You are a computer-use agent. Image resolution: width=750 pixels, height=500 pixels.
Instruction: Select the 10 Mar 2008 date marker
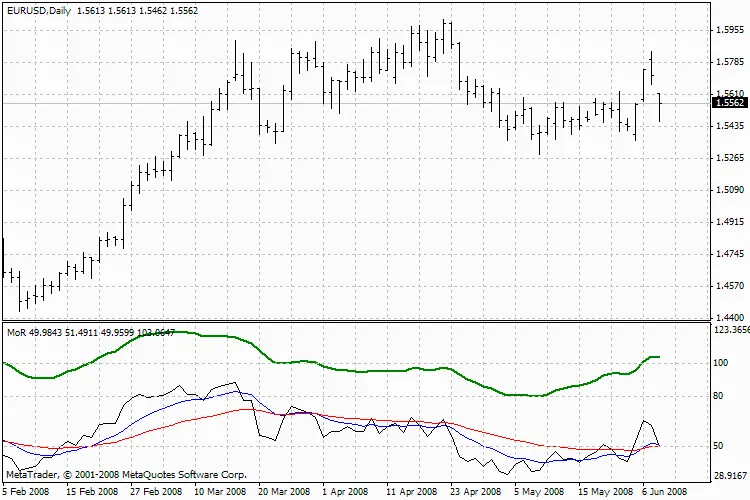pos(220,492)
